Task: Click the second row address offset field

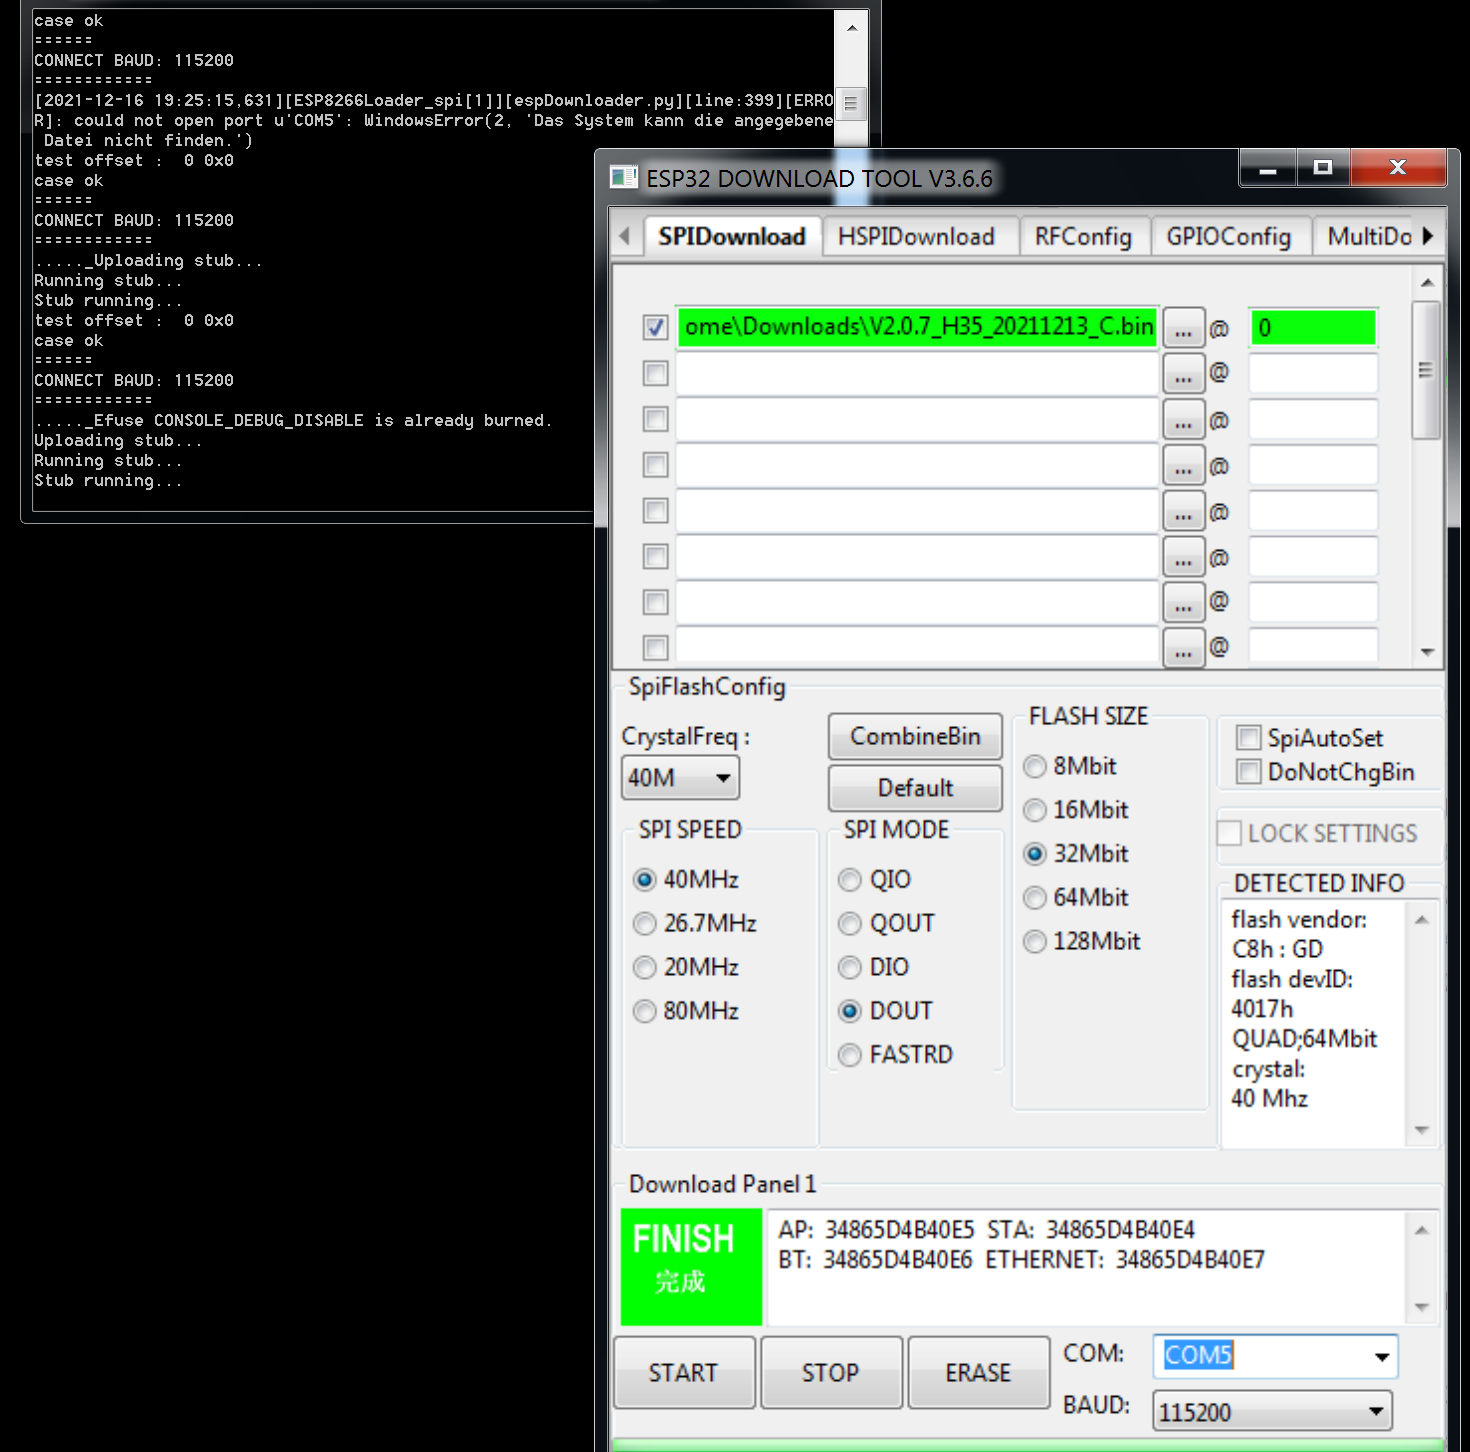Action: 1314,374
